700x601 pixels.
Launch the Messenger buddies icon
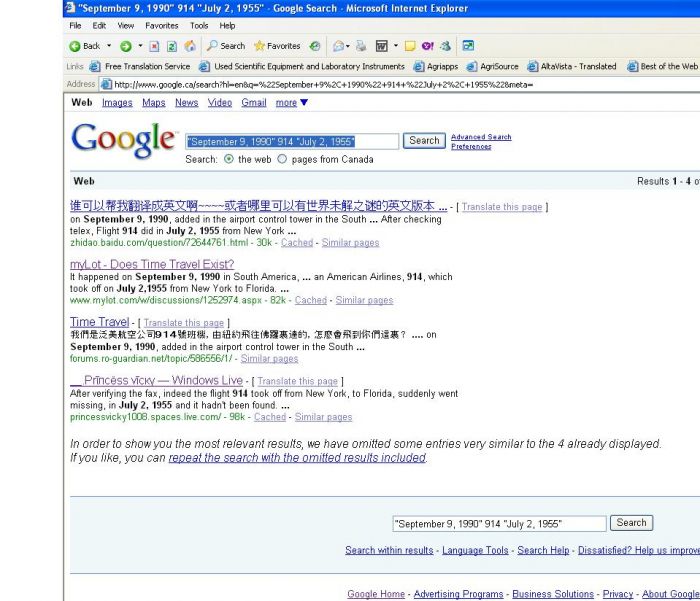(x=446, y=46)
